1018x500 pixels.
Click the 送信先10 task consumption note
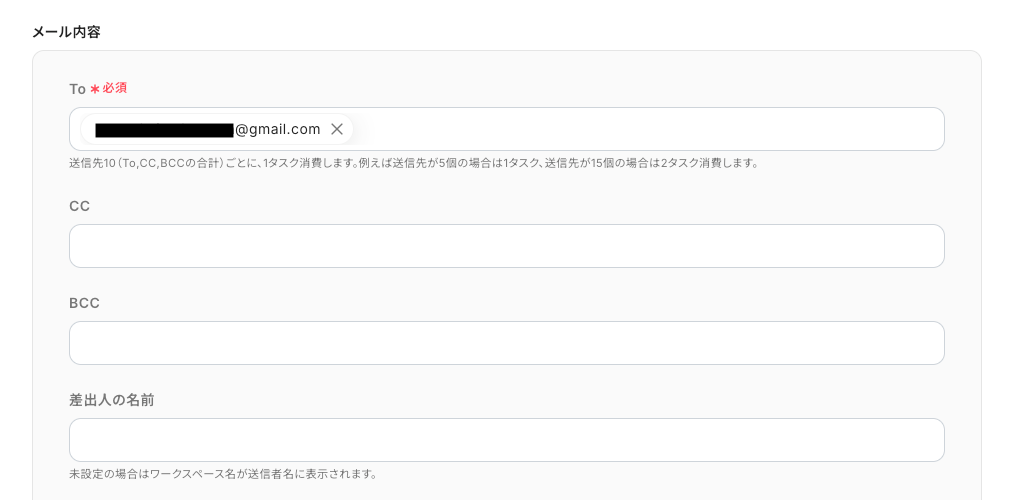click(414, 163)
